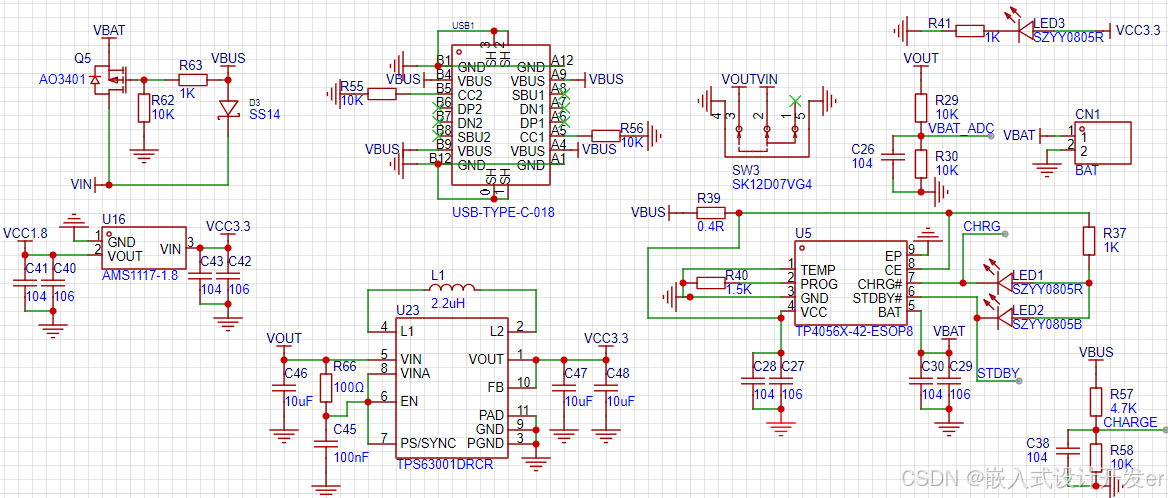Screen dimensions: 1168x498
Task: Click the SS14 diode value label
Action: (264, 115)
